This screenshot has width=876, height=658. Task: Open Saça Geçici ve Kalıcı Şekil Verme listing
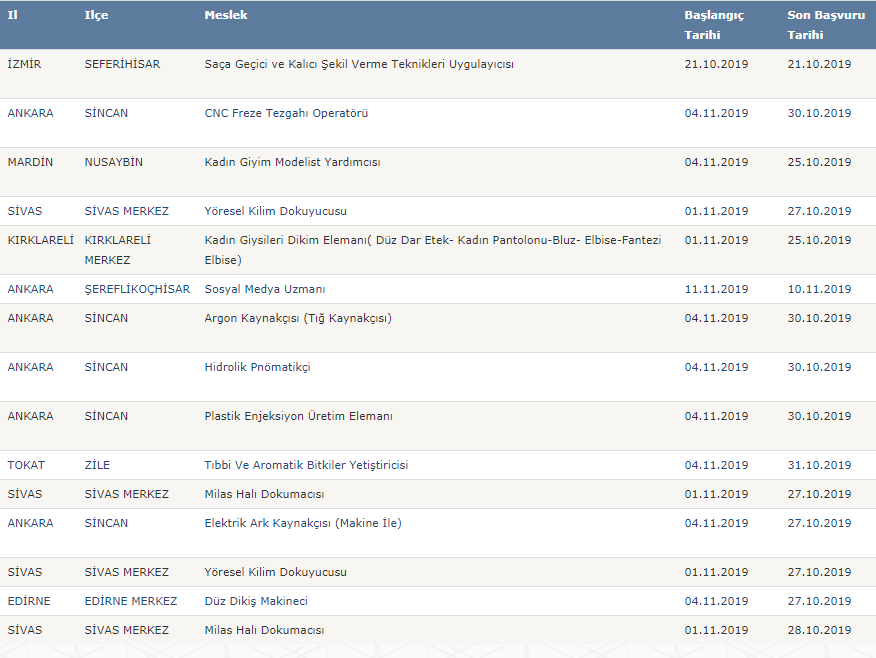(x=359, y=64)
